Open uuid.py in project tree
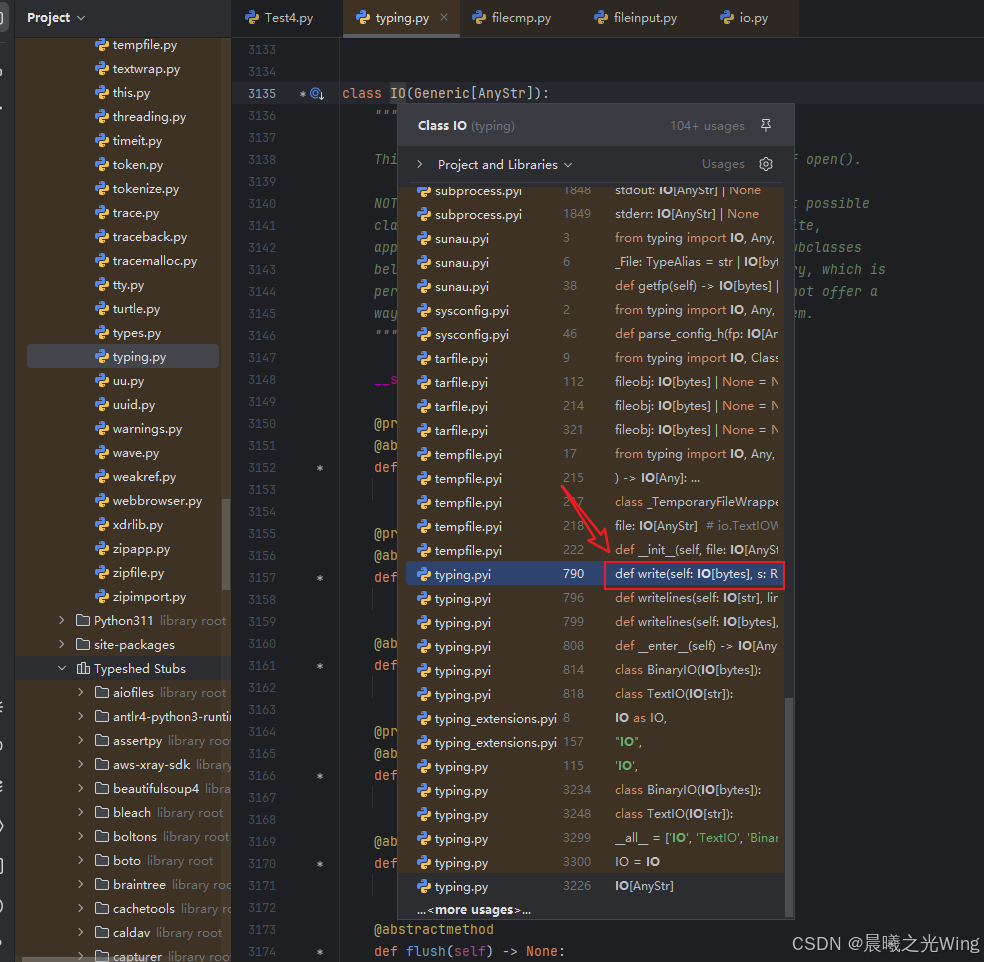Viewport: 984px width, 962px height. point(125,405)
